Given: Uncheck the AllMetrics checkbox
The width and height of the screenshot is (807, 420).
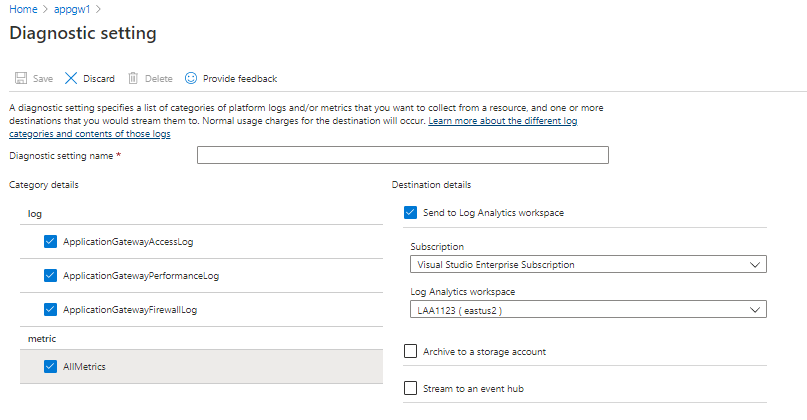Looking at the screenshot, I should pyautogui.click(x=51, y=367).
